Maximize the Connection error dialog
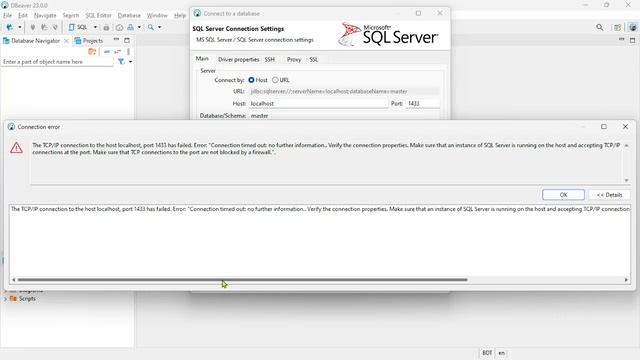 (604, 127)
